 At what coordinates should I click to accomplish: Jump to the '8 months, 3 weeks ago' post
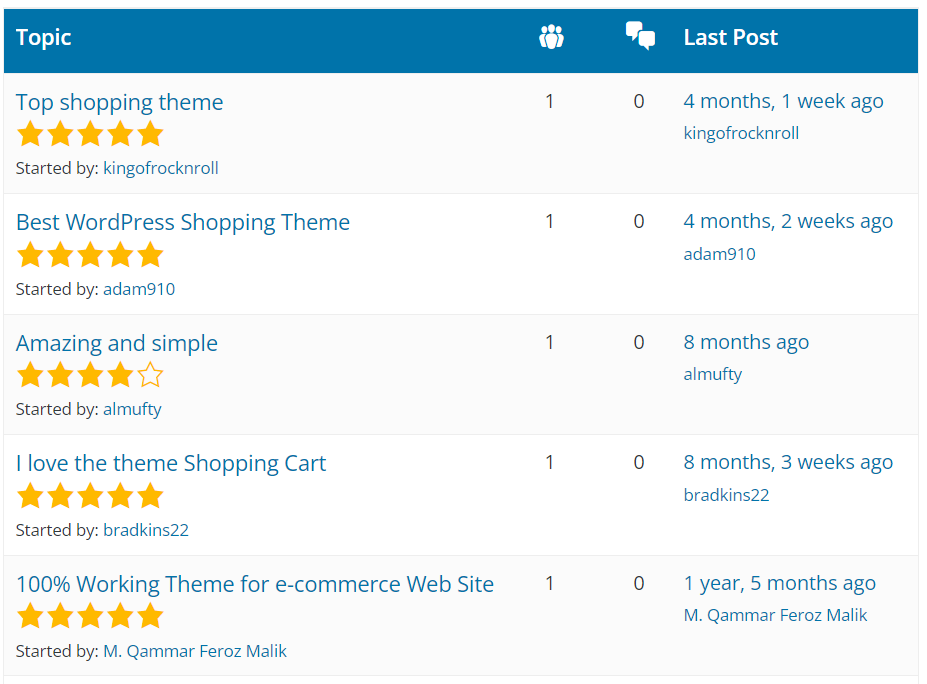tap(788, 462)
